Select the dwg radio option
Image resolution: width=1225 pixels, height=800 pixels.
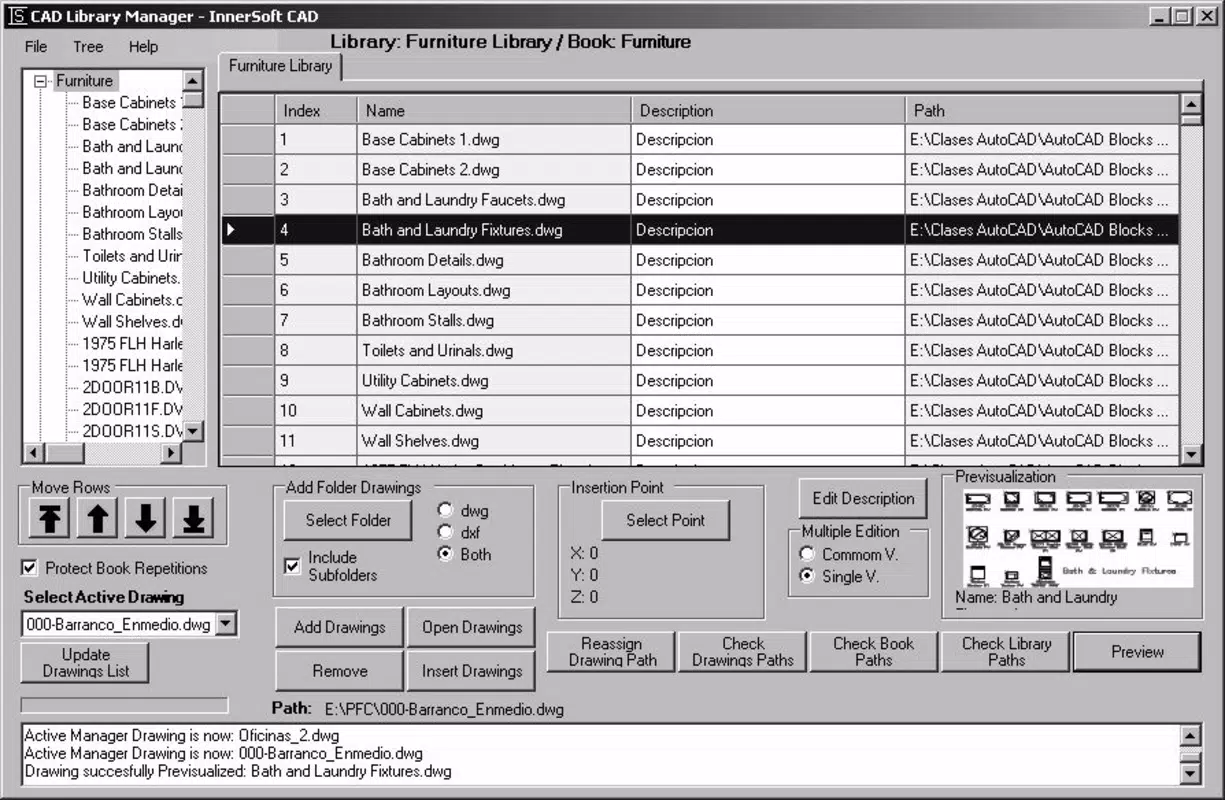click(445, 510)
